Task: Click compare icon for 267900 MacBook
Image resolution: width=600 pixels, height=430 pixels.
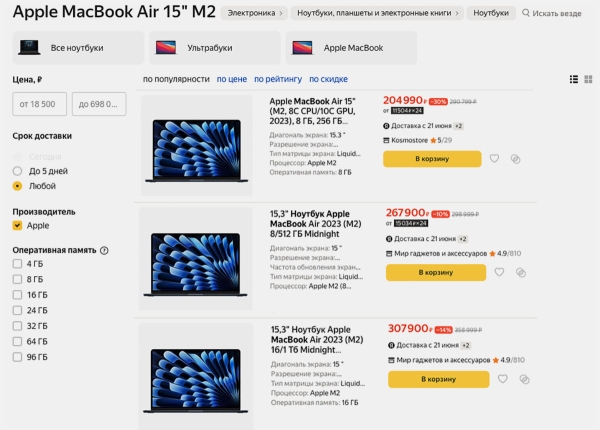Action: (521, 272)
